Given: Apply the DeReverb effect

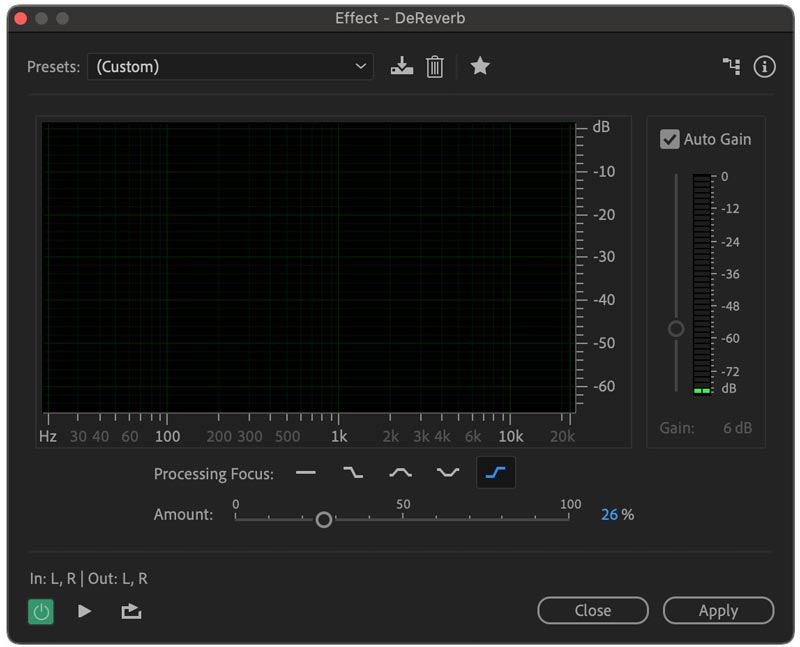Looking at the screenshot, I should [718, 610].
